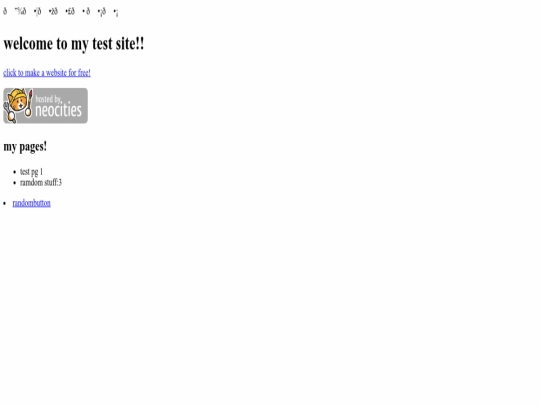540x405 pixels.
Task: Click the garbled cluster containing the percent sign
Action: [x=21, y=11]
